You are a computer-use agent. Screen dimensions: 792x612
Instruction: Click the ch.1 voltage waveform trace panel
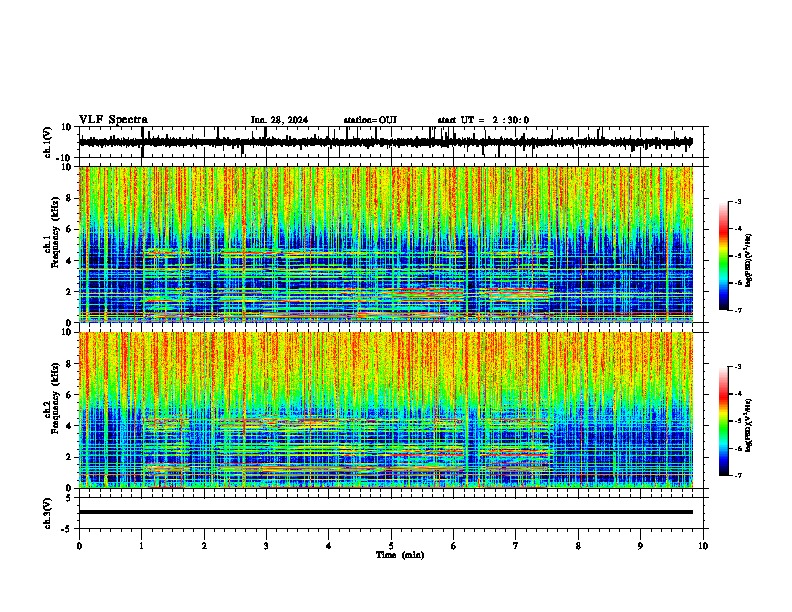(391, 142)
